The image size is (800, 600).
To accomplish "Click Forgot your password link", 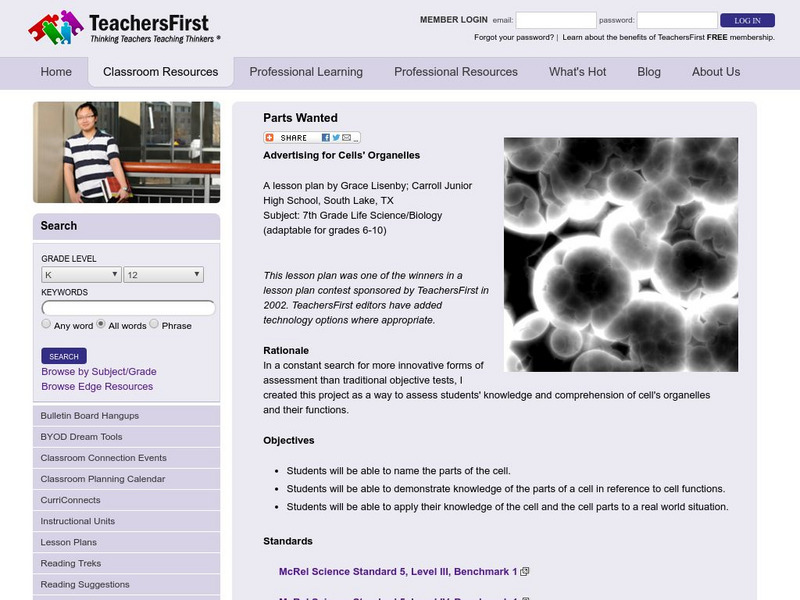I will (514, 37).
